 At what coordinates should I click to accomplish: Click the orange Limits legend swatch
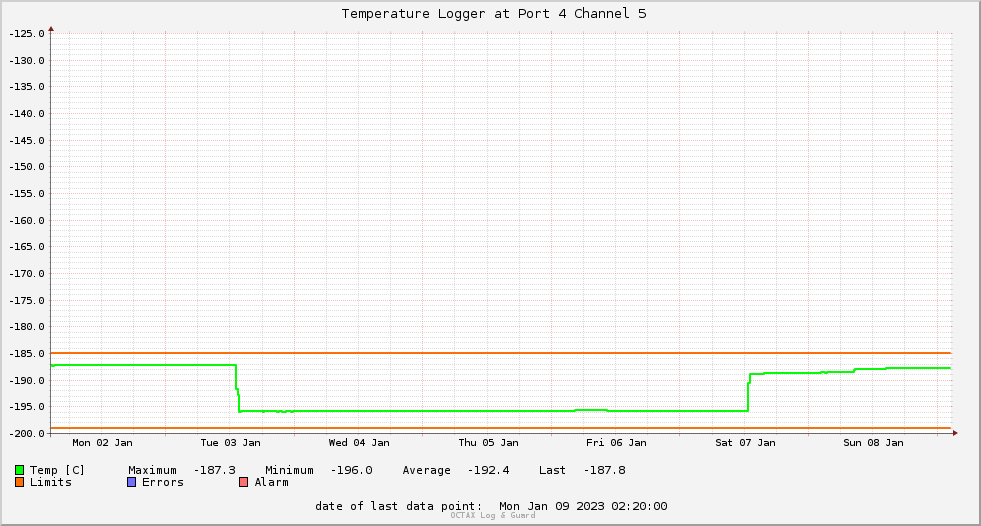pyautogui.click(x=19, y=482)
